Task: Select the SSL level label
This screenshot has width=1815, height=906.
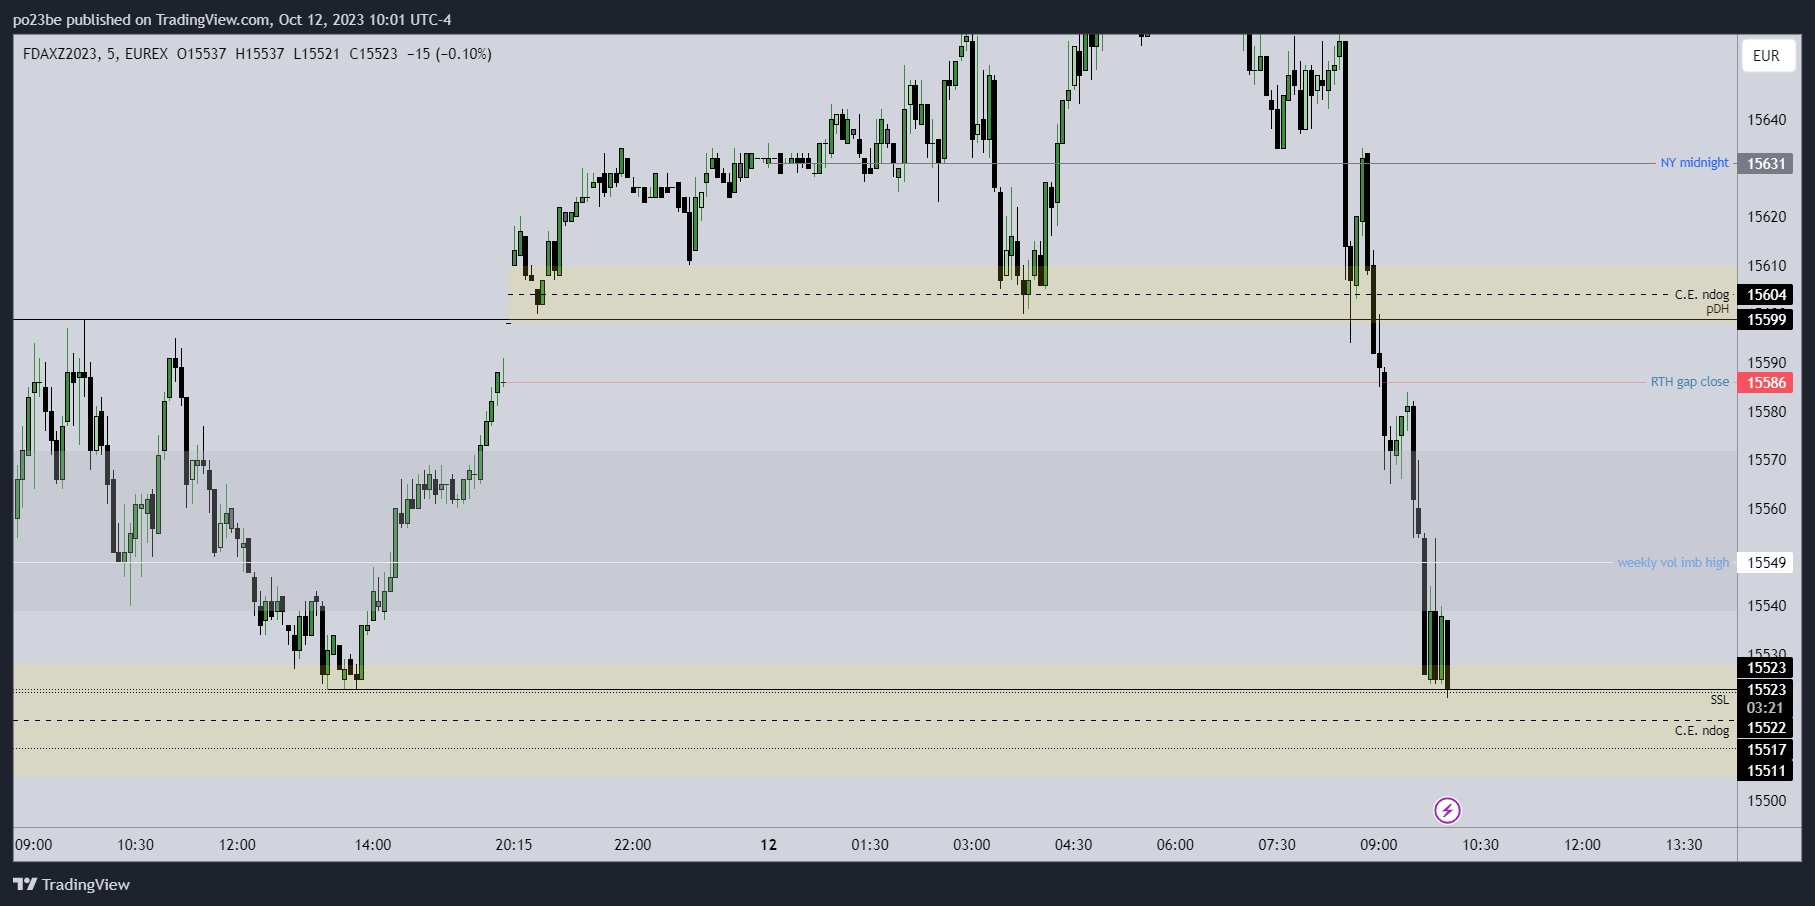Action: tap(1719, 700)
